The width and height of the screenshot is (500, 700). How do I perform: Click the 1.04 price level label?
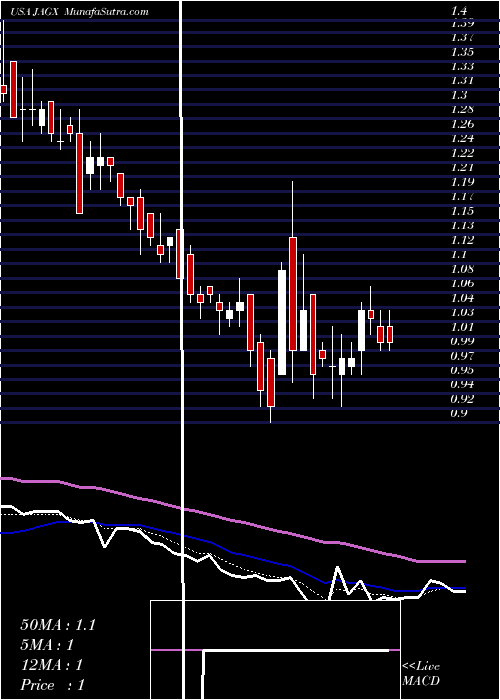point(462,298)
